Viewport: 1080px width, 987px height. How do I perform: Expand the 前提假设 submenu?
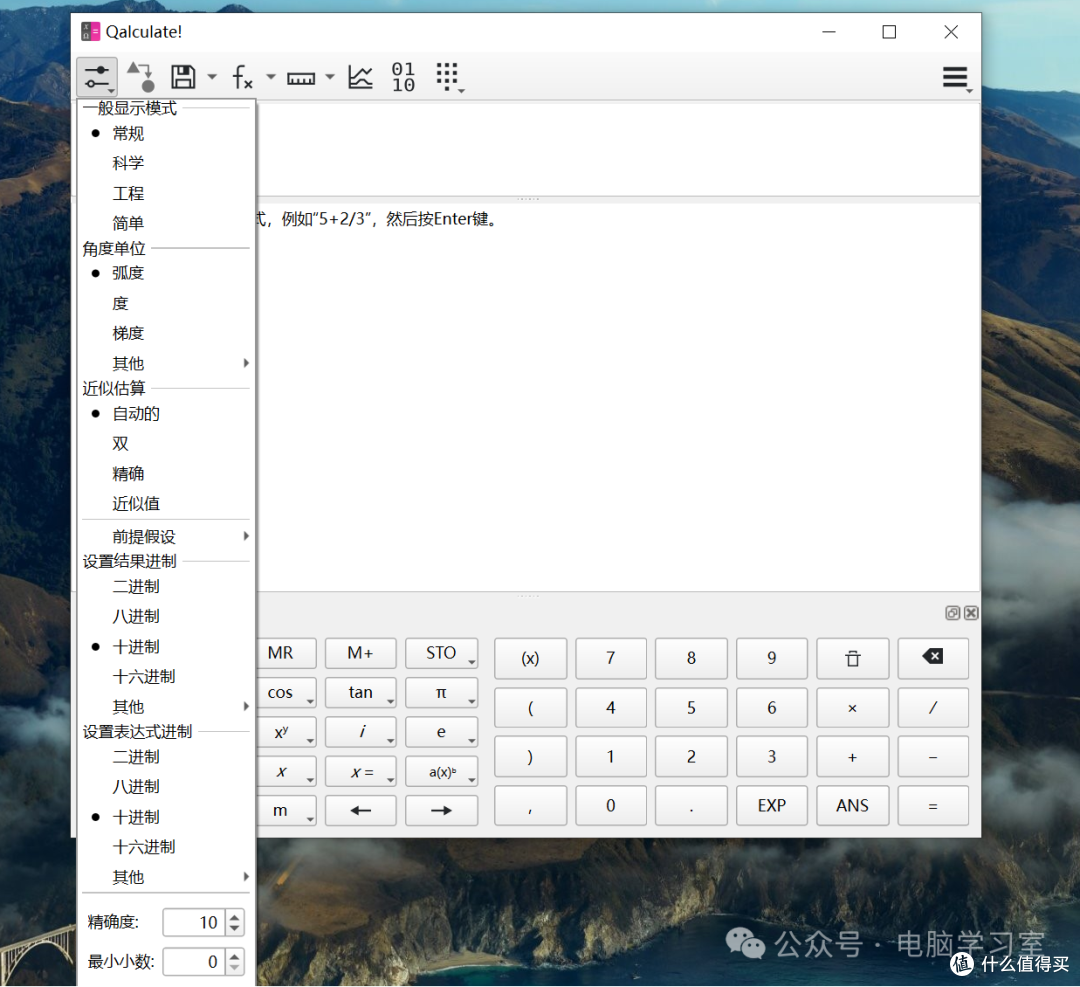pyautogui.click(x=166, y=537)
